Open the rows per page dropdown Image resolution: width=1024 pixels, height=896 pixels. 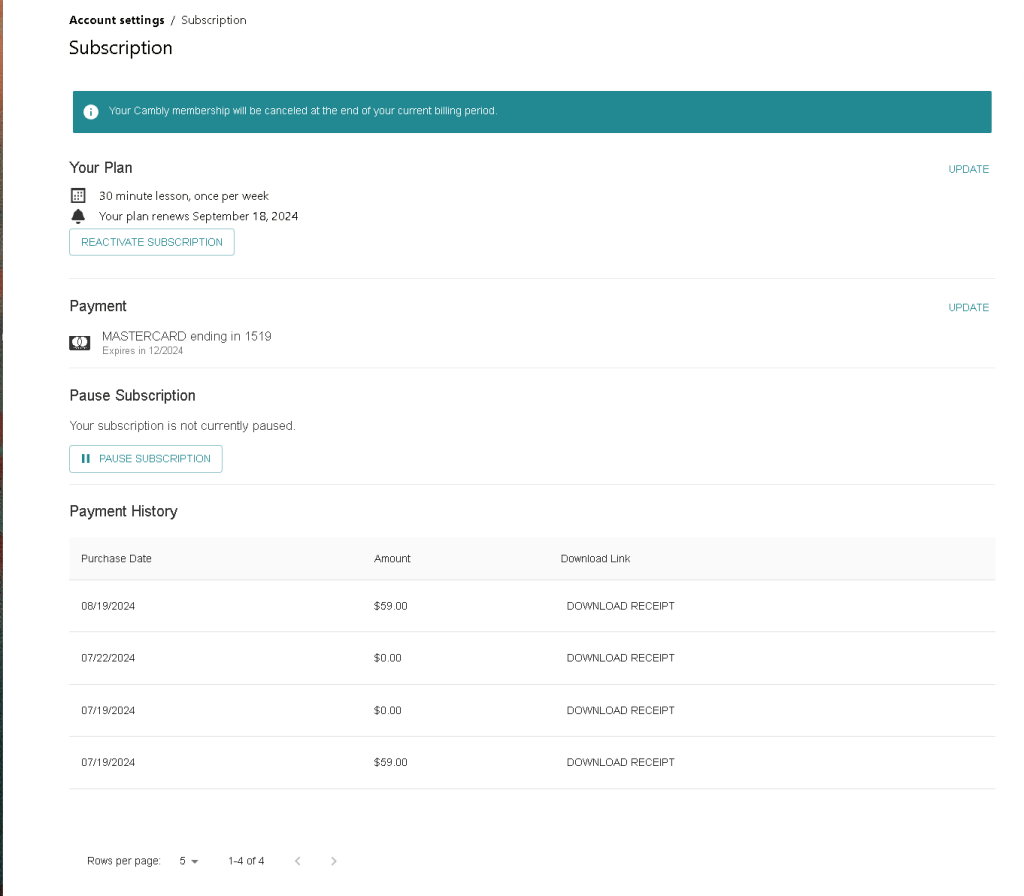tap(189, 861)
